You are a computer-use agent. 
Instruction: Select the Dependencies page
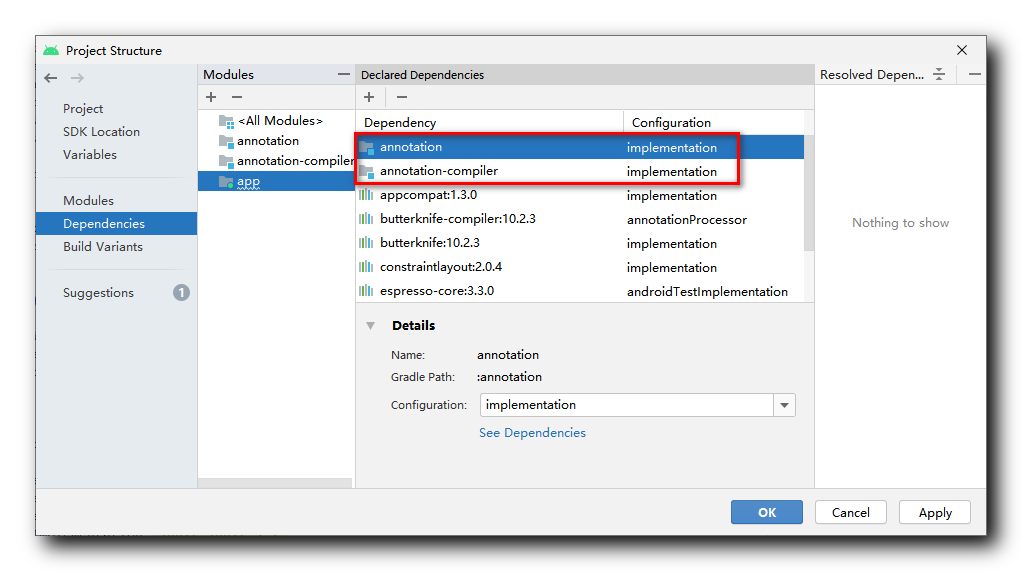click(x=117, y=224)
